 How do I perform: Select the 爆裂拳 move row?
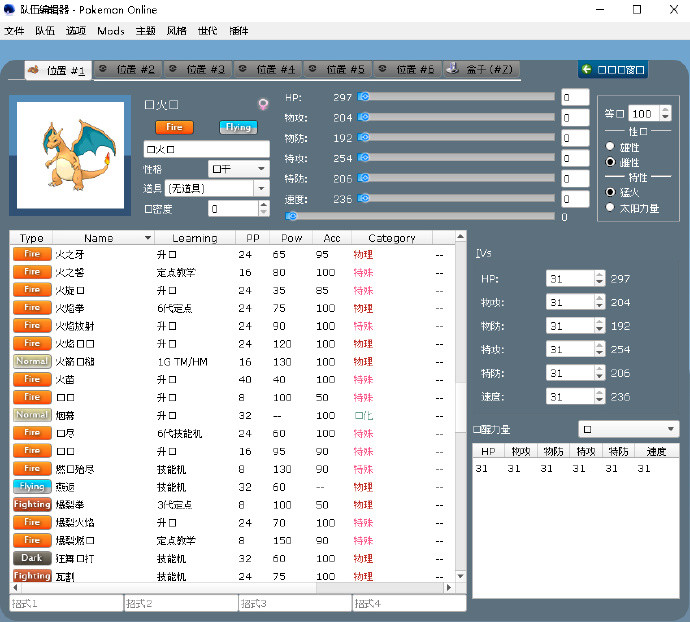(232, 504)
